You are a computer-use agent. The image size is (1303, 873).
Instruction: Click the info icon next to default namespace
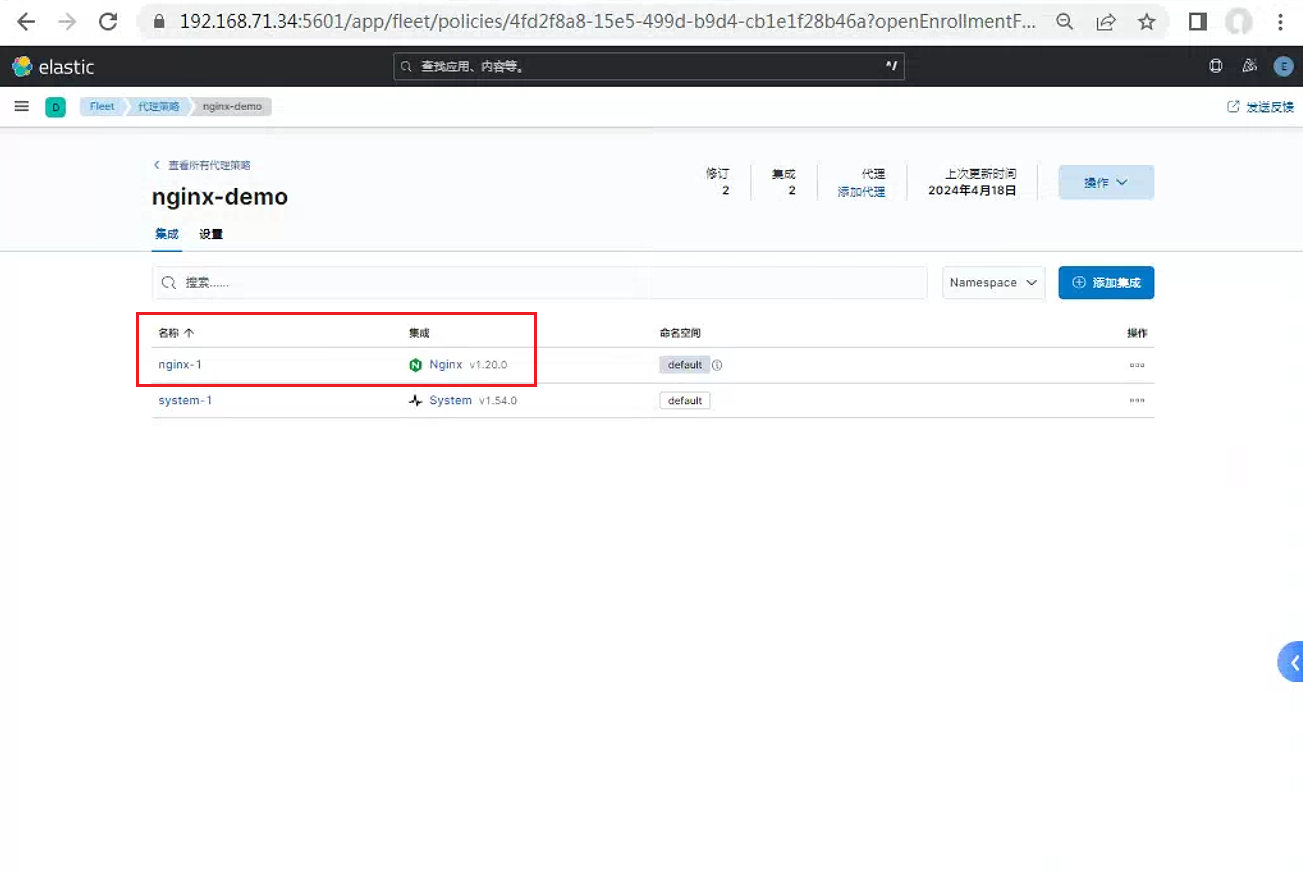717,365
